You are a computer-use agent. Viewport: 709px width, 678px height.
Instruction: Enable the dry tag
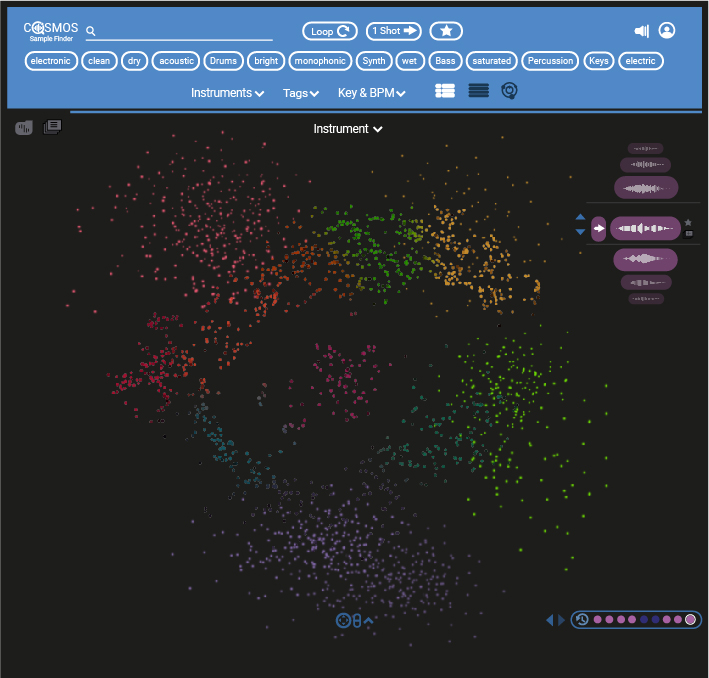click(134, 61)
